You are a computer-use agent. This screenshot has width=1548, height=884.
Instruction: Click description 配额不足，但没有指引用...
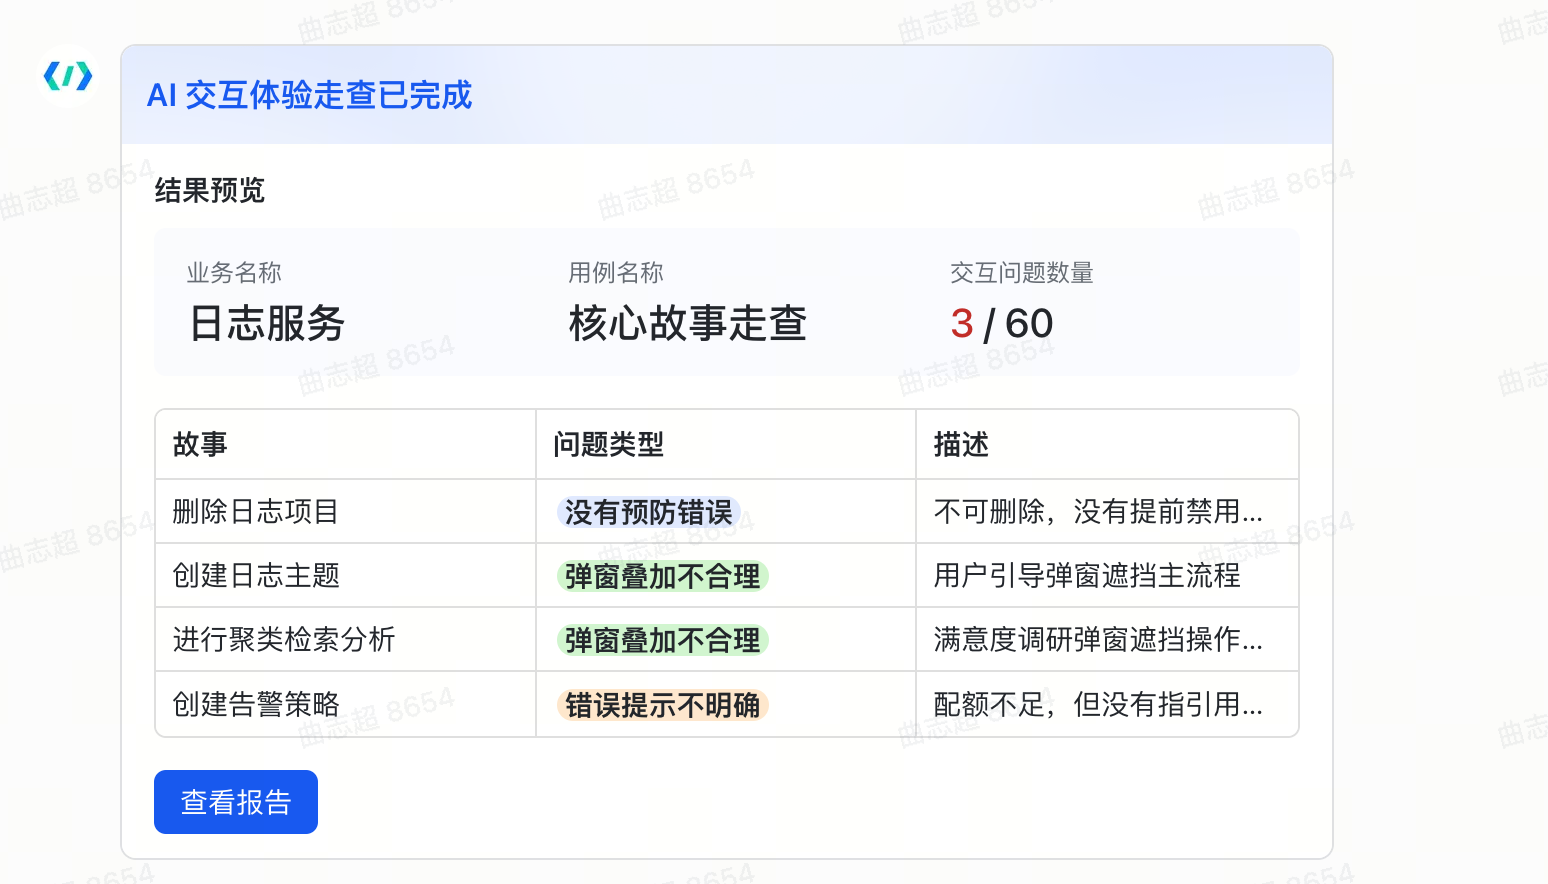[1098, 704]
